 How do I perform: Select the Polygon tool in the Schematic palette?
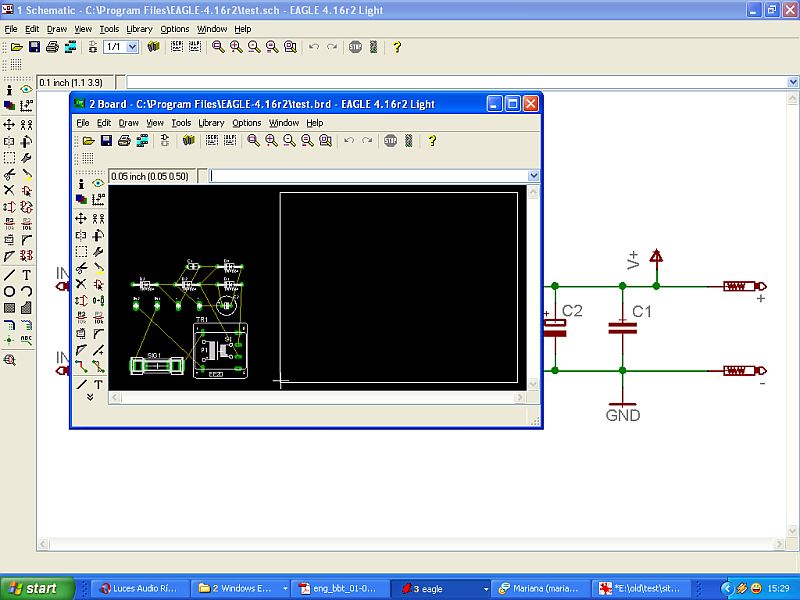click(27, 308)
